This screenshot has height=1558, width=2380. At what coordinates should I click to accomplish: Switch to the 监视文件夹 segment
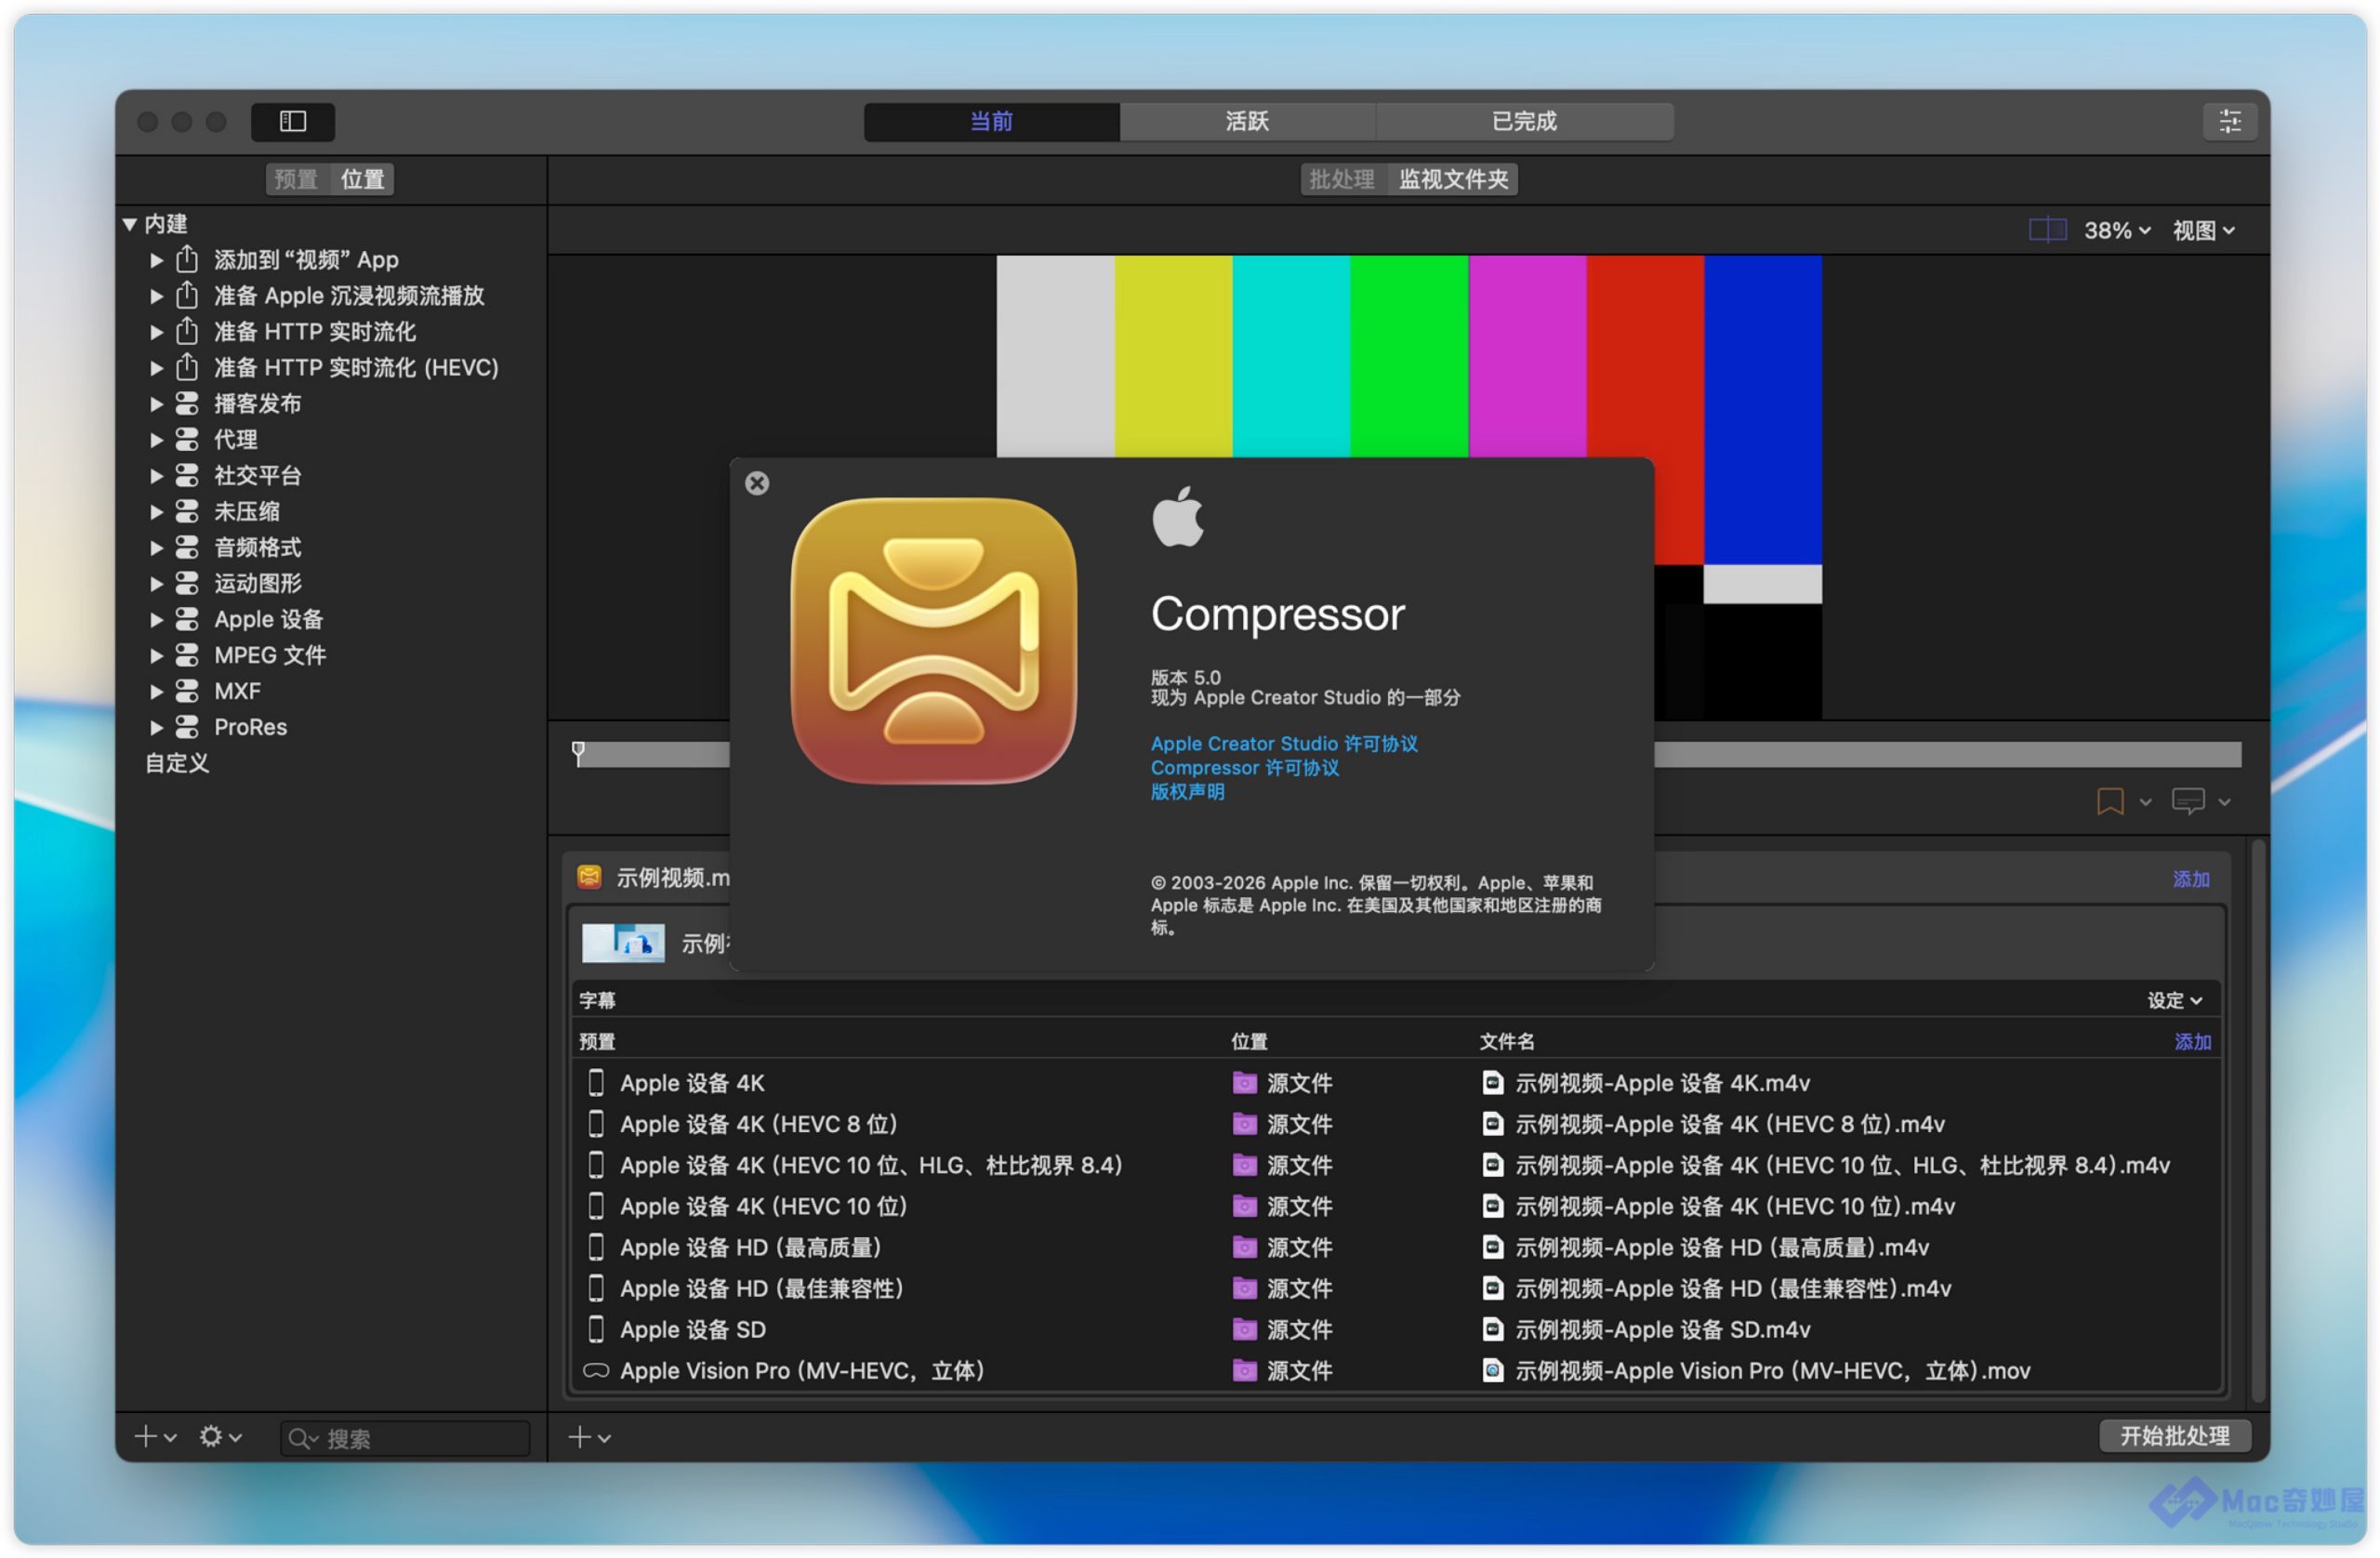(1452, 179)
